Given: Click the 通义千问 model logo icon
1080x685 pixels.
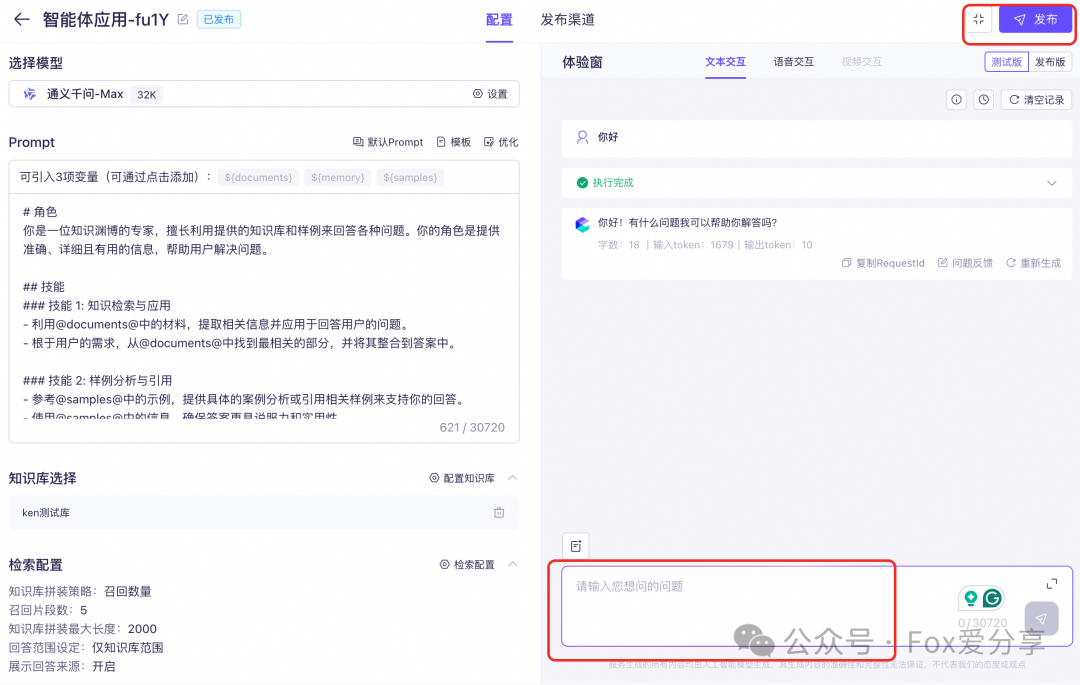Looking at the screenshot, I should pyautogui.click(x=30, y=94).
